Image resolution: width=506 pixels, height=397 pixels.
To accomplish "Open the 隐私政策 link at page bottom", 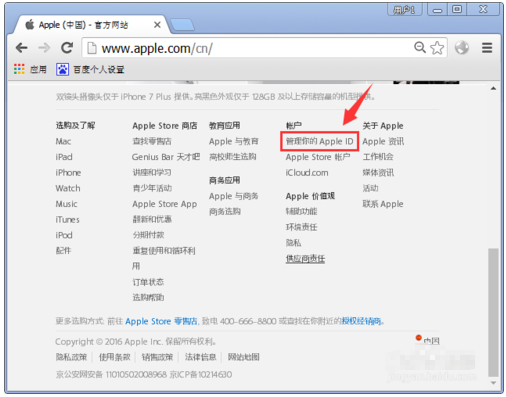I will click(71, 357).
